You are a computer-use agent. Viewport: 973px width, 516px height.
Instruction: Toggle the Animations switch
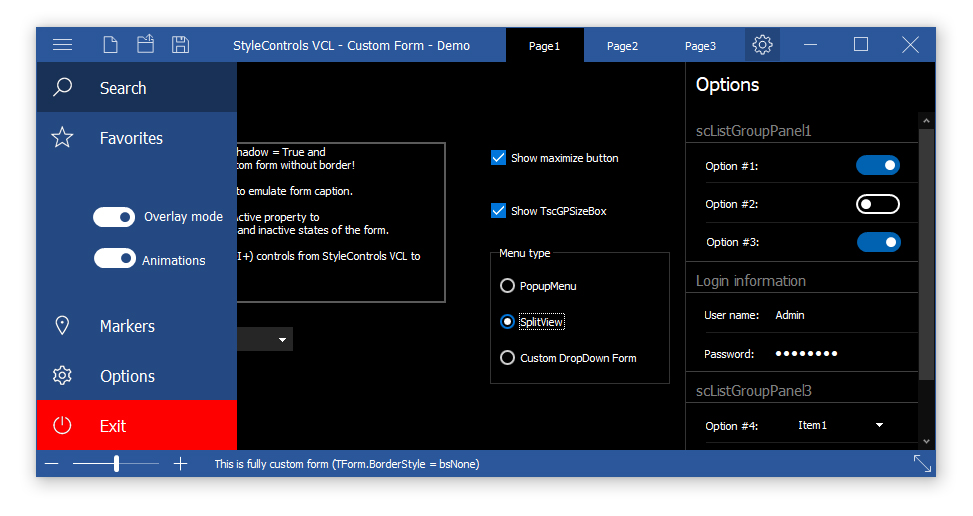tap(115, 258)
